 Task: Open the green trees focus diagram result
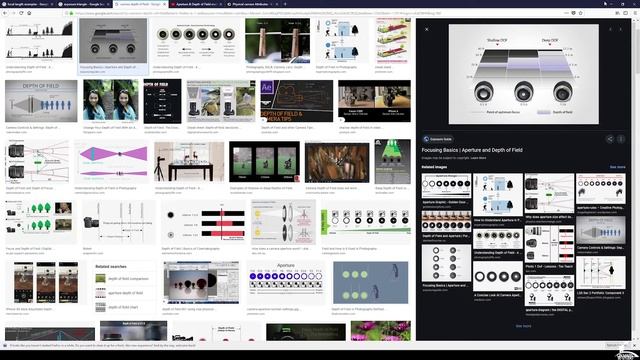40,222
